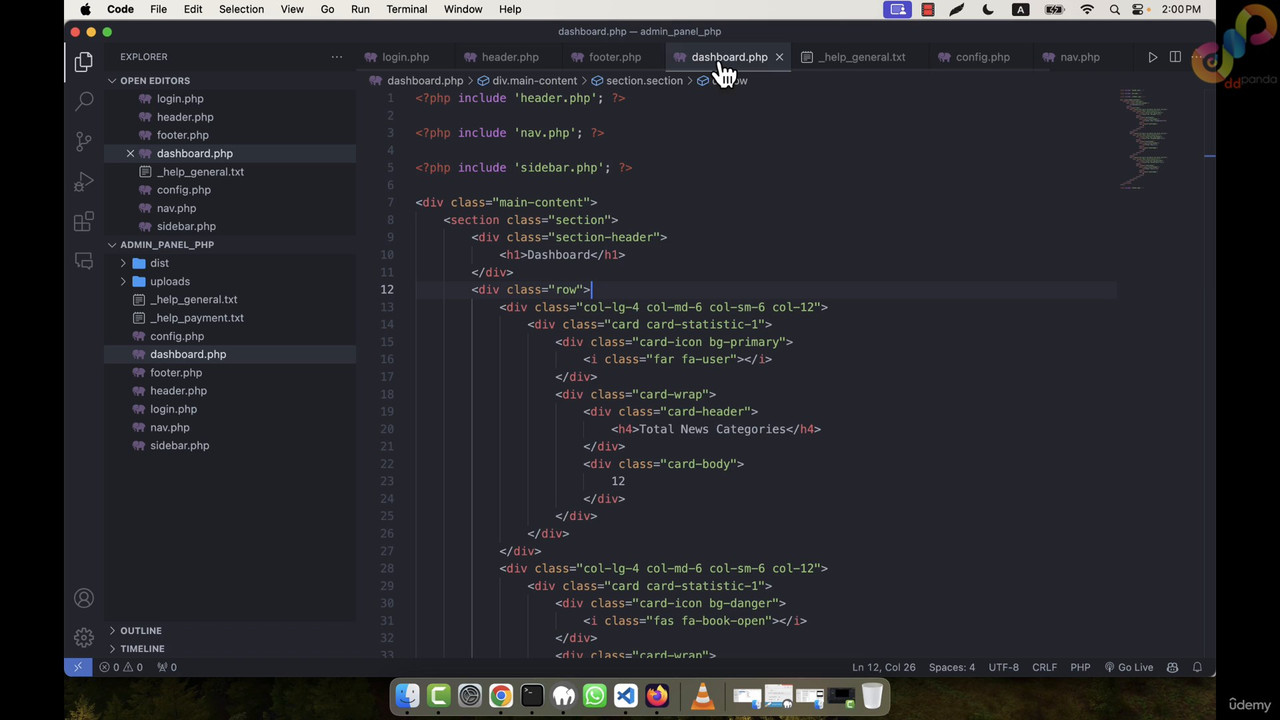Click the remote window indicator in the status bar

point(78,667)
